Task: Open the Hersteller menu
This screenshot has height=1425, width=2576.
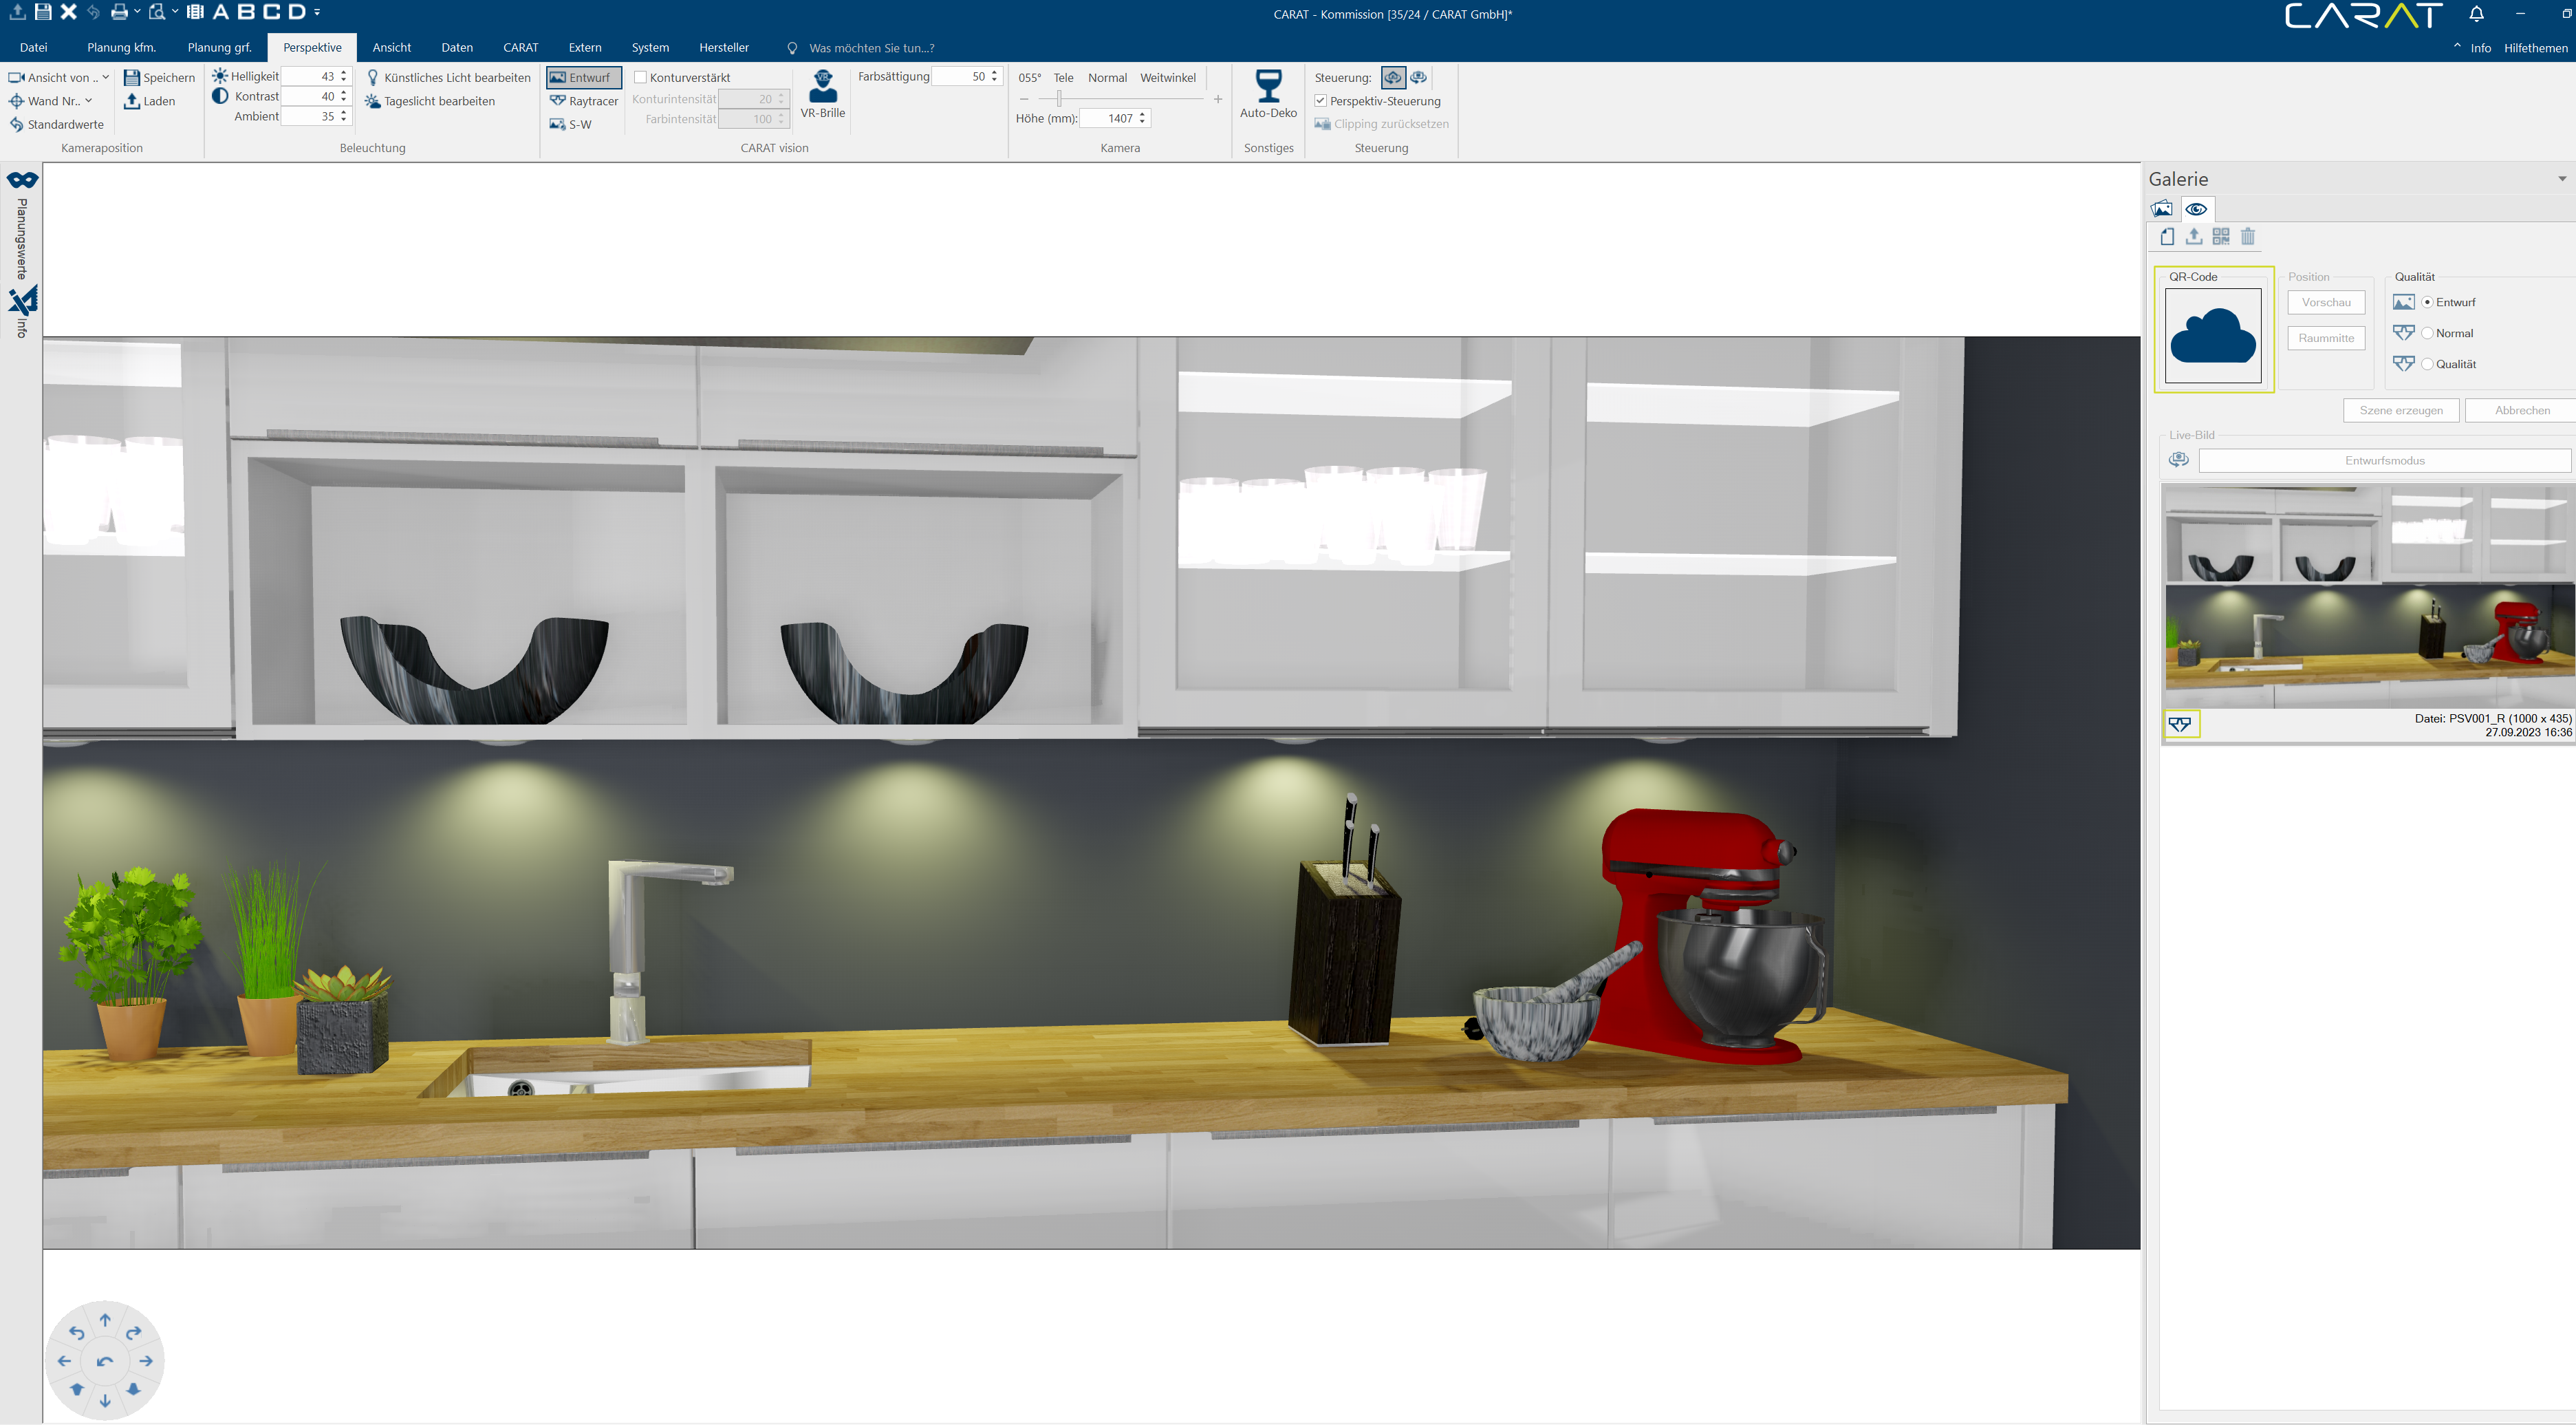Action: [723, 47]
